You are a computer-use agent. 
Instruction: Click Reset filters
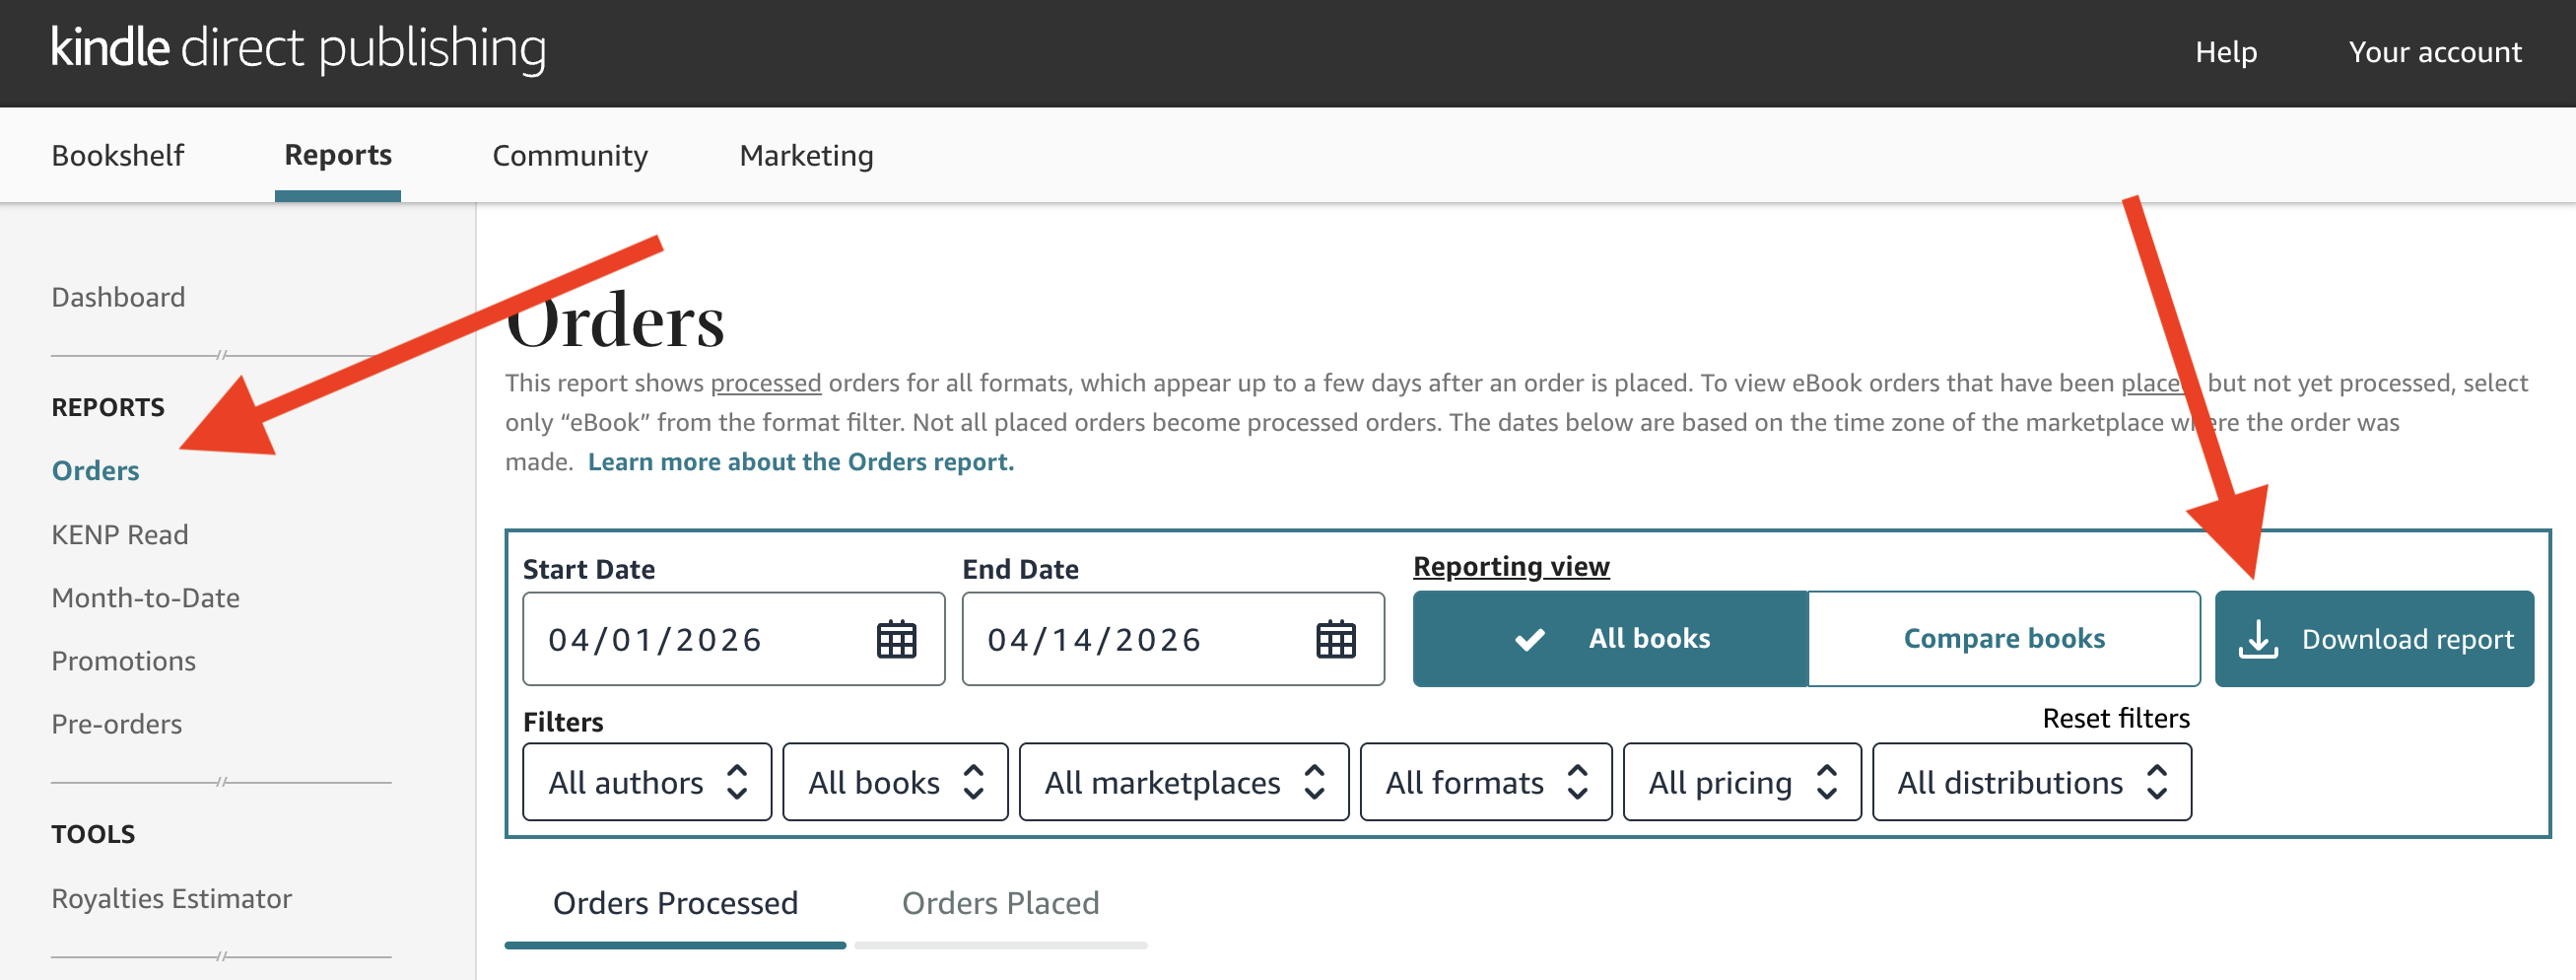coord(2116,718)
